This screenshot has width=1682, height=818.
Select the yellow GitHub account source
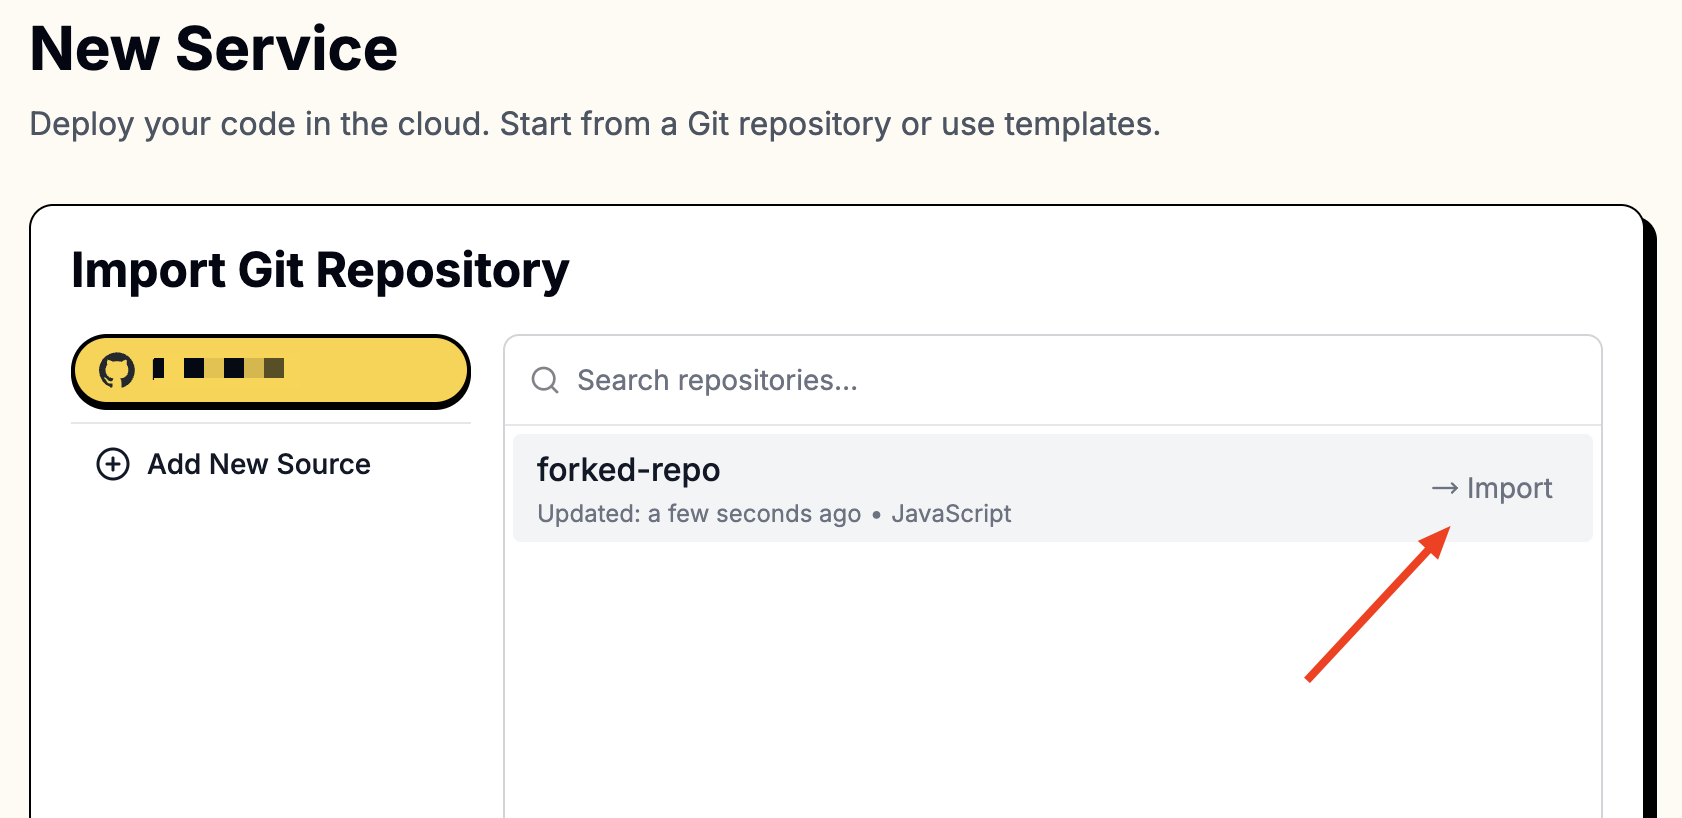tap(270, 371)
